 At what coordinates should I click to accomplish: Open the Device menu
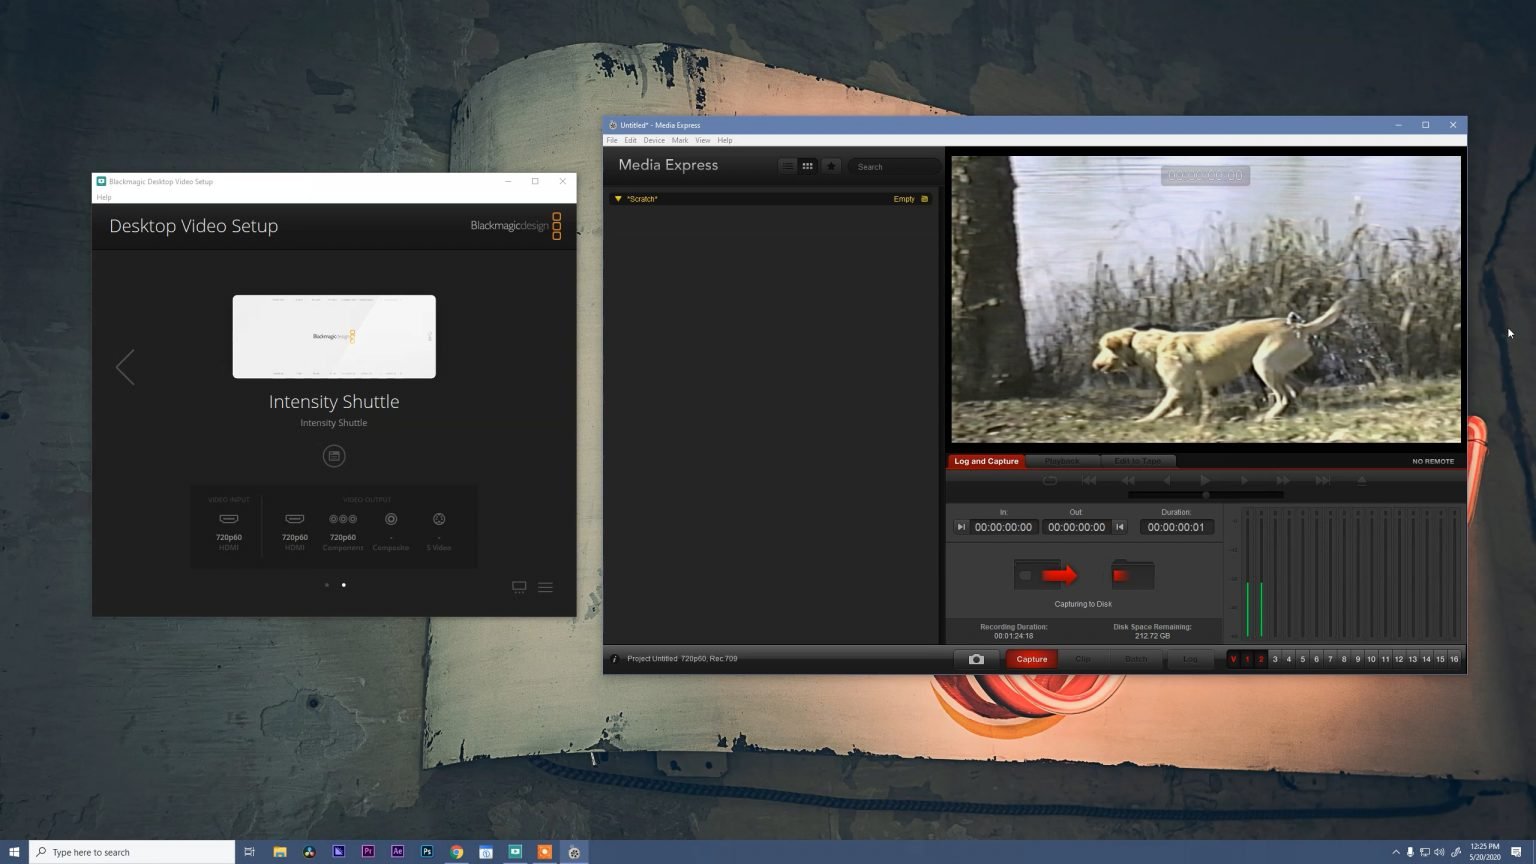pyautogui.click(x=654, y=140)
